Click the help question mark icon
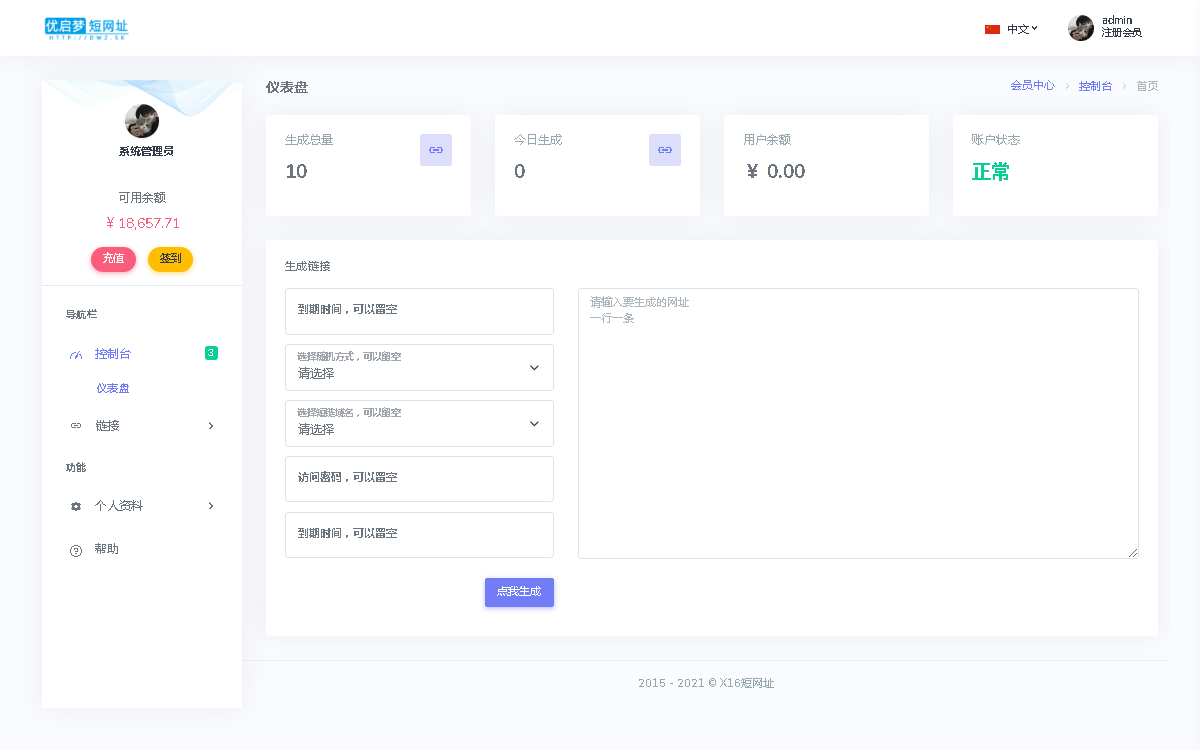The height and width of the screenshot is (750, 1200). [76, 550]
